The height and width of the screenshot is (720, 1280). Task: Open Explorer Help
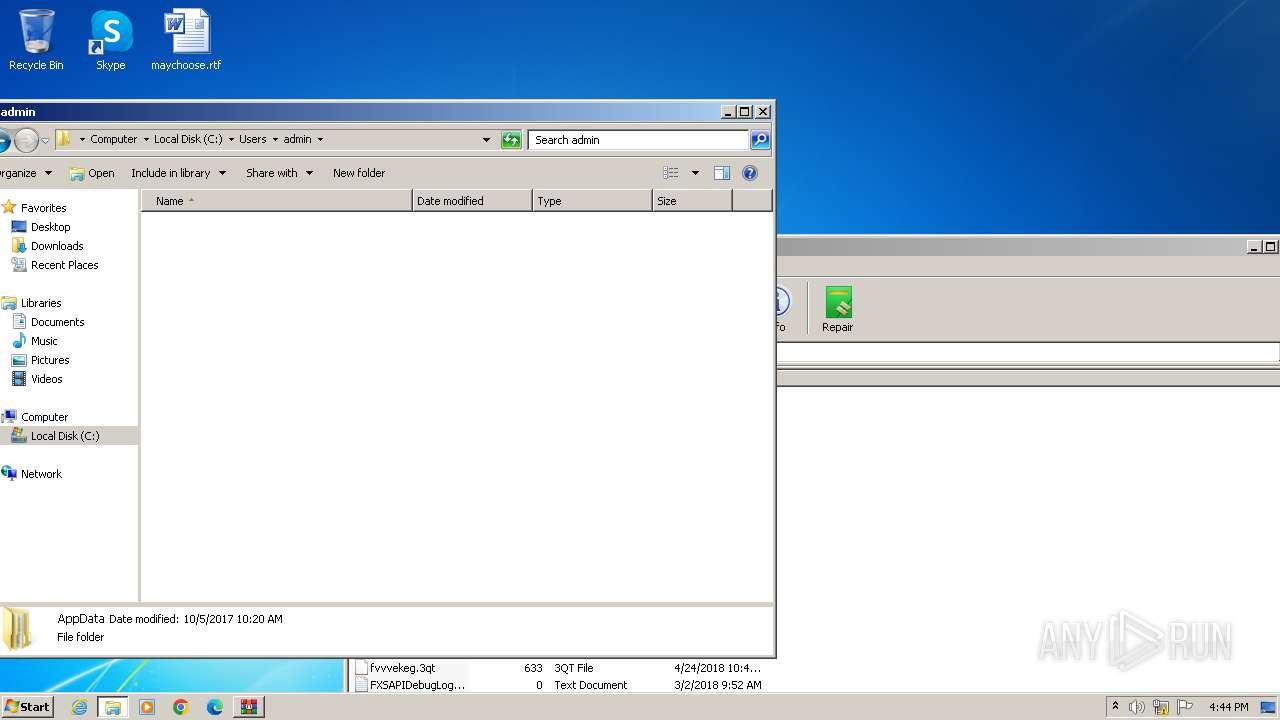click(750, 173)
